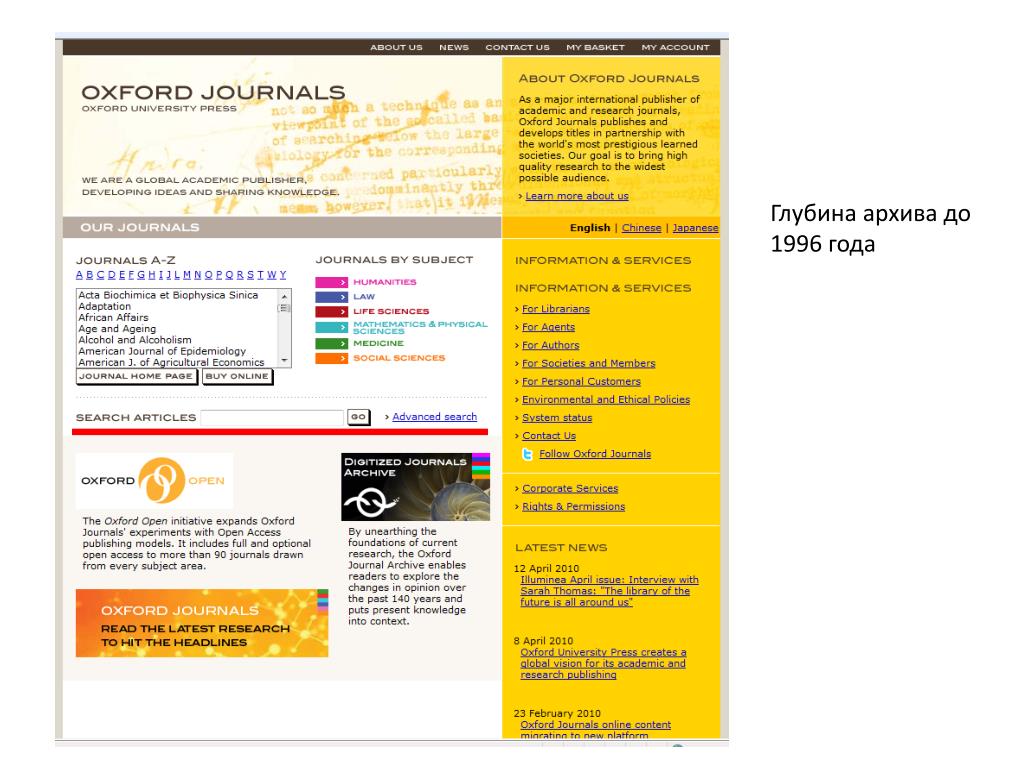The image size is (1024, 768).
Task: Jump to journals starting with W
Action: 272,275
